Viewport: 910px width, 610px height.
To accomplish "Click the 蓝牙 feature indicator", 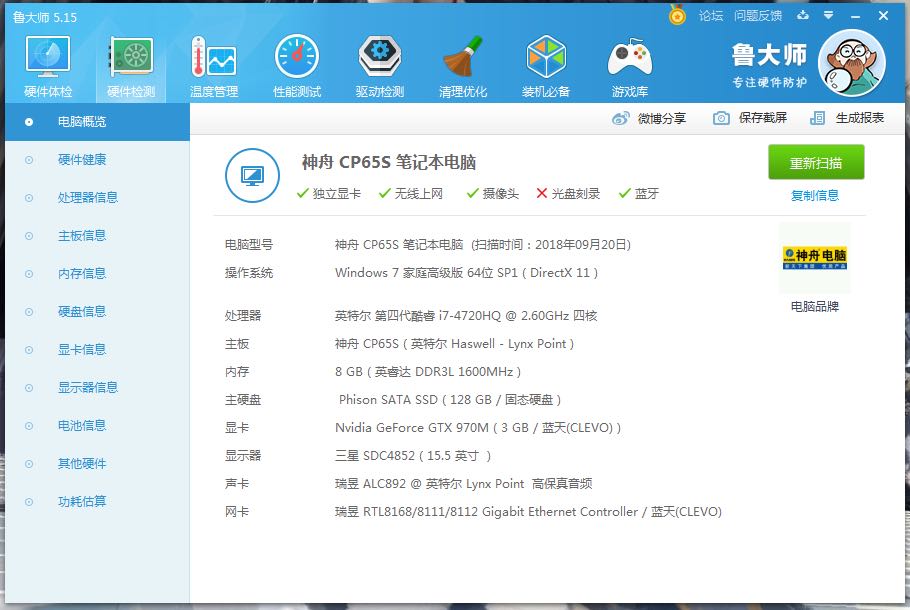I will [638, 193].
